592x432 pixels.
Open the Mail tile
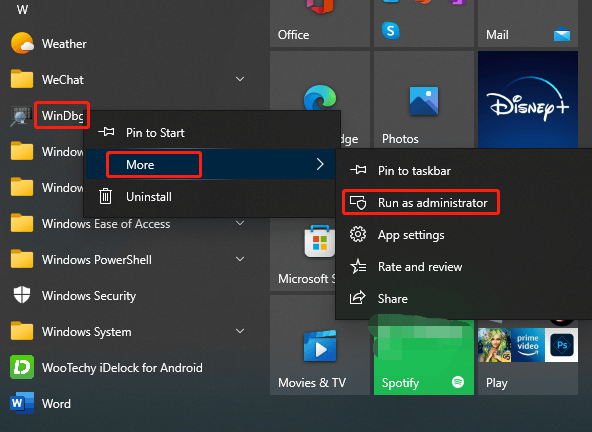527,23
